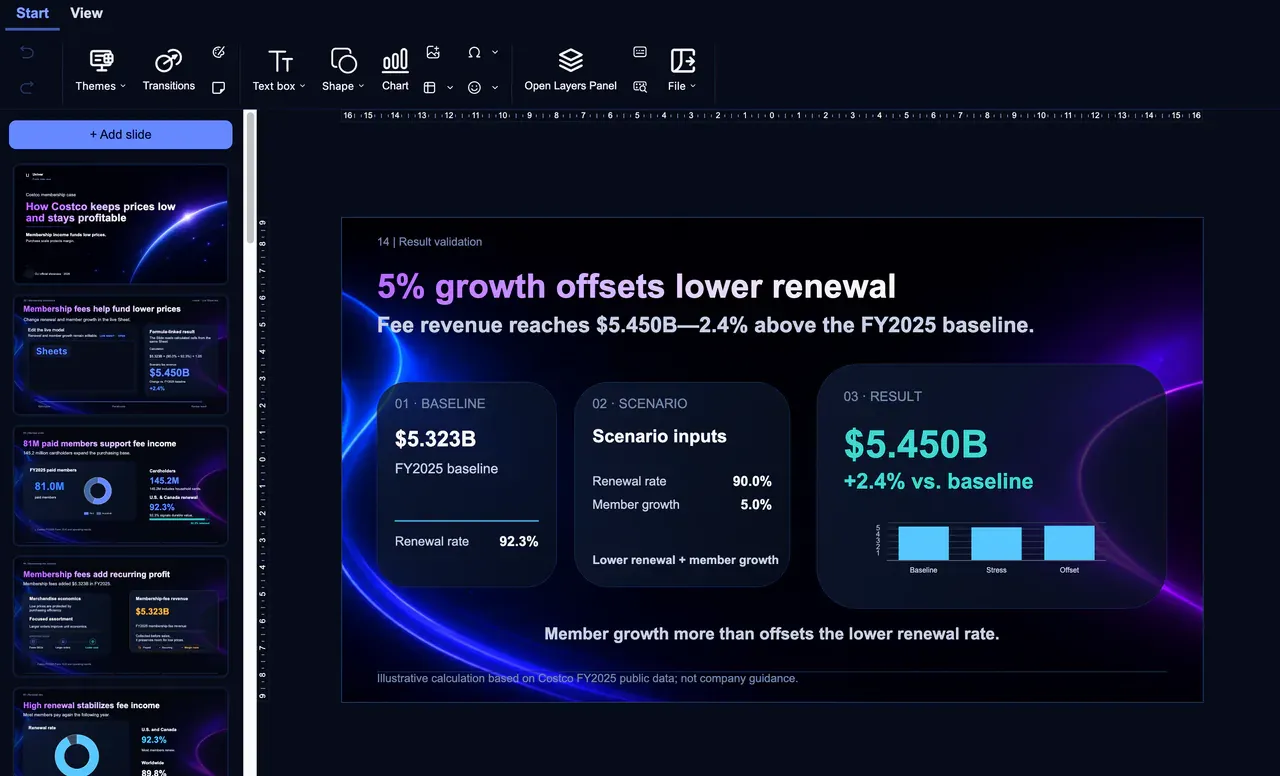The width and height of the screenshot is (1280, 776).
Task: Select the Text box tool icon
Action: tap(281, 61)
